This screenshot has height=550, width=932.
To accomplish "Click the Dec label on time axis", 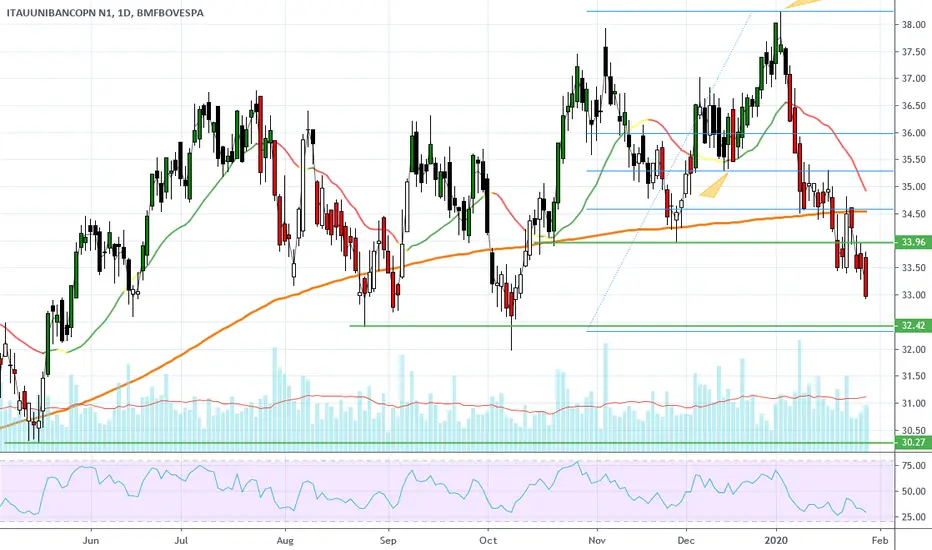I will click(686, 540).
